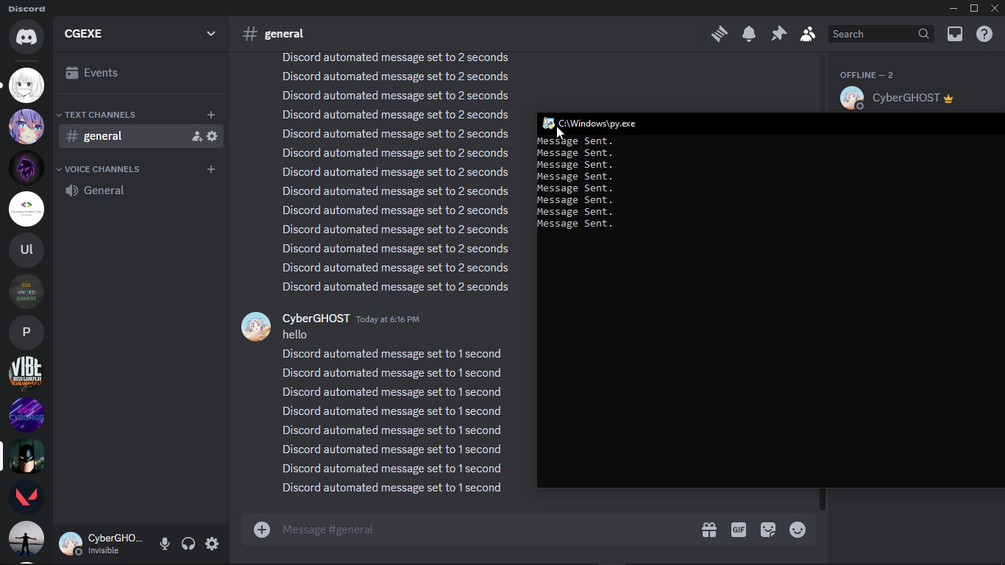
Task: Click the 'hello' message text
Action: (x=295, y=334)
